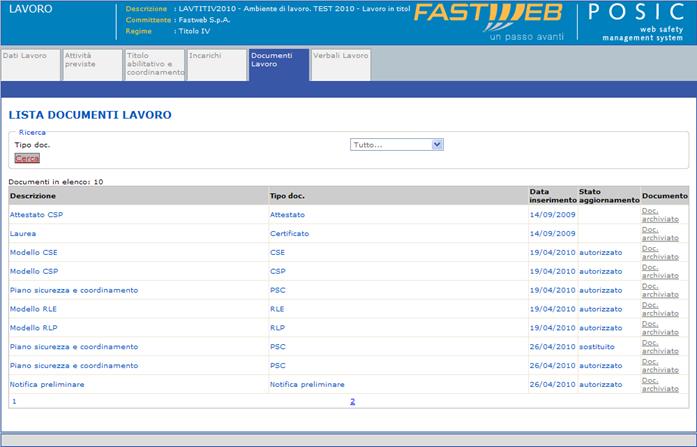Image resolution: width=697 pixels, height=447 pixels.
Task: Click the LAVORO header title
Action: pos(31,9)
